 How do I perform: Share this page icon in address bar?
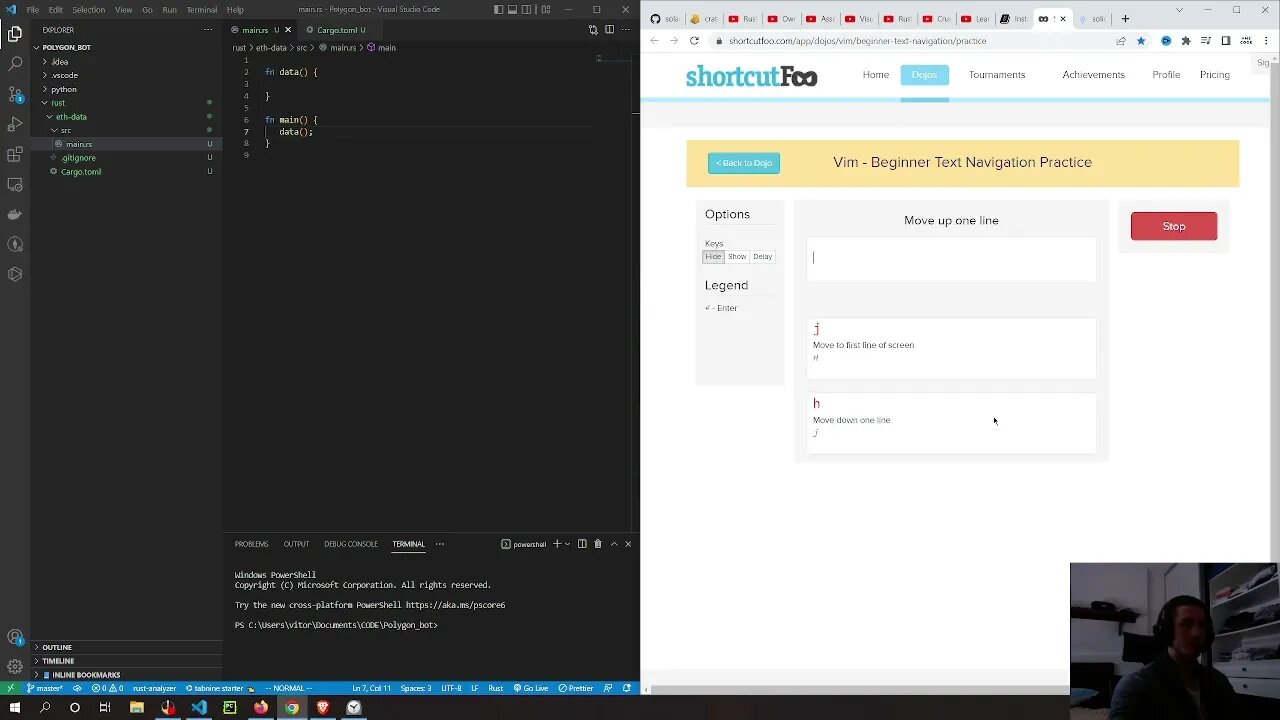click(x=1121, y=41)
